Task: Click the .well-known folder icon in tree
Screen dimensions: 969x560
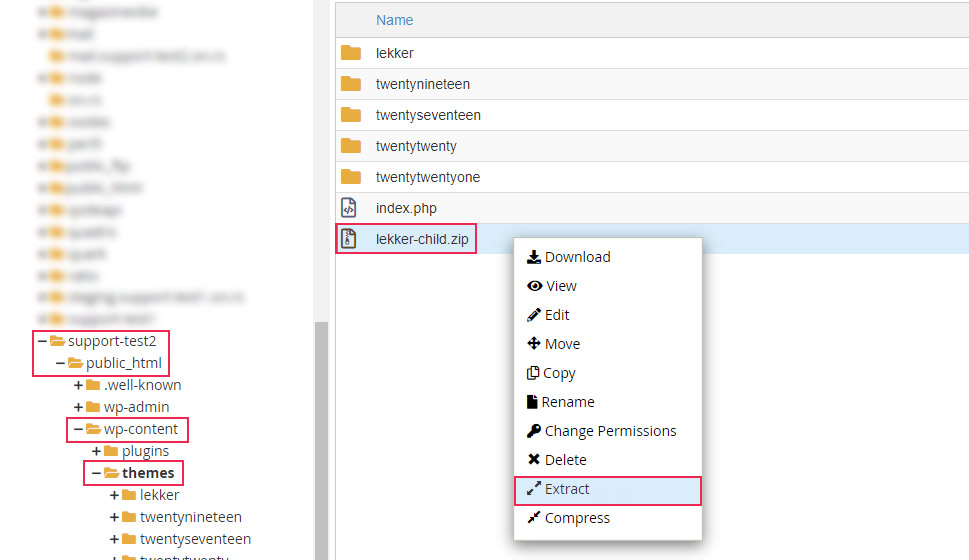Action: tap(93, 385)
